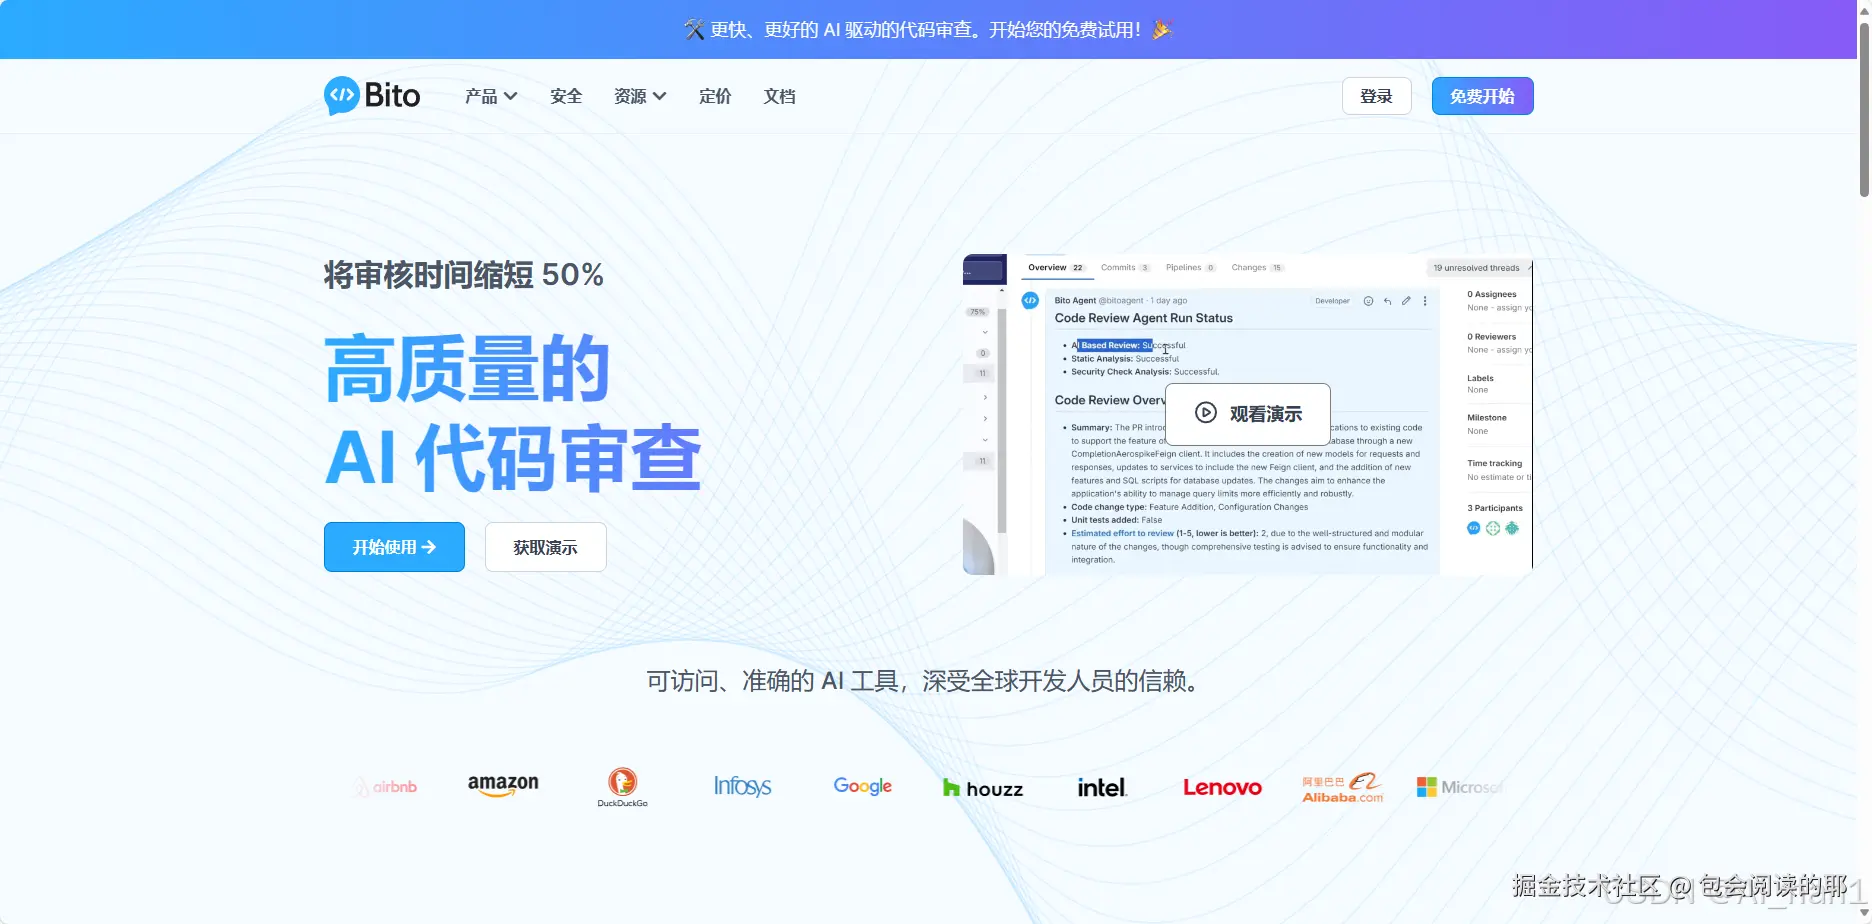Screen dimensions: 1872x924
Task: Click the Bito Agent avatar in demo
Action: pyautogui.click(x=1030, y=301)
